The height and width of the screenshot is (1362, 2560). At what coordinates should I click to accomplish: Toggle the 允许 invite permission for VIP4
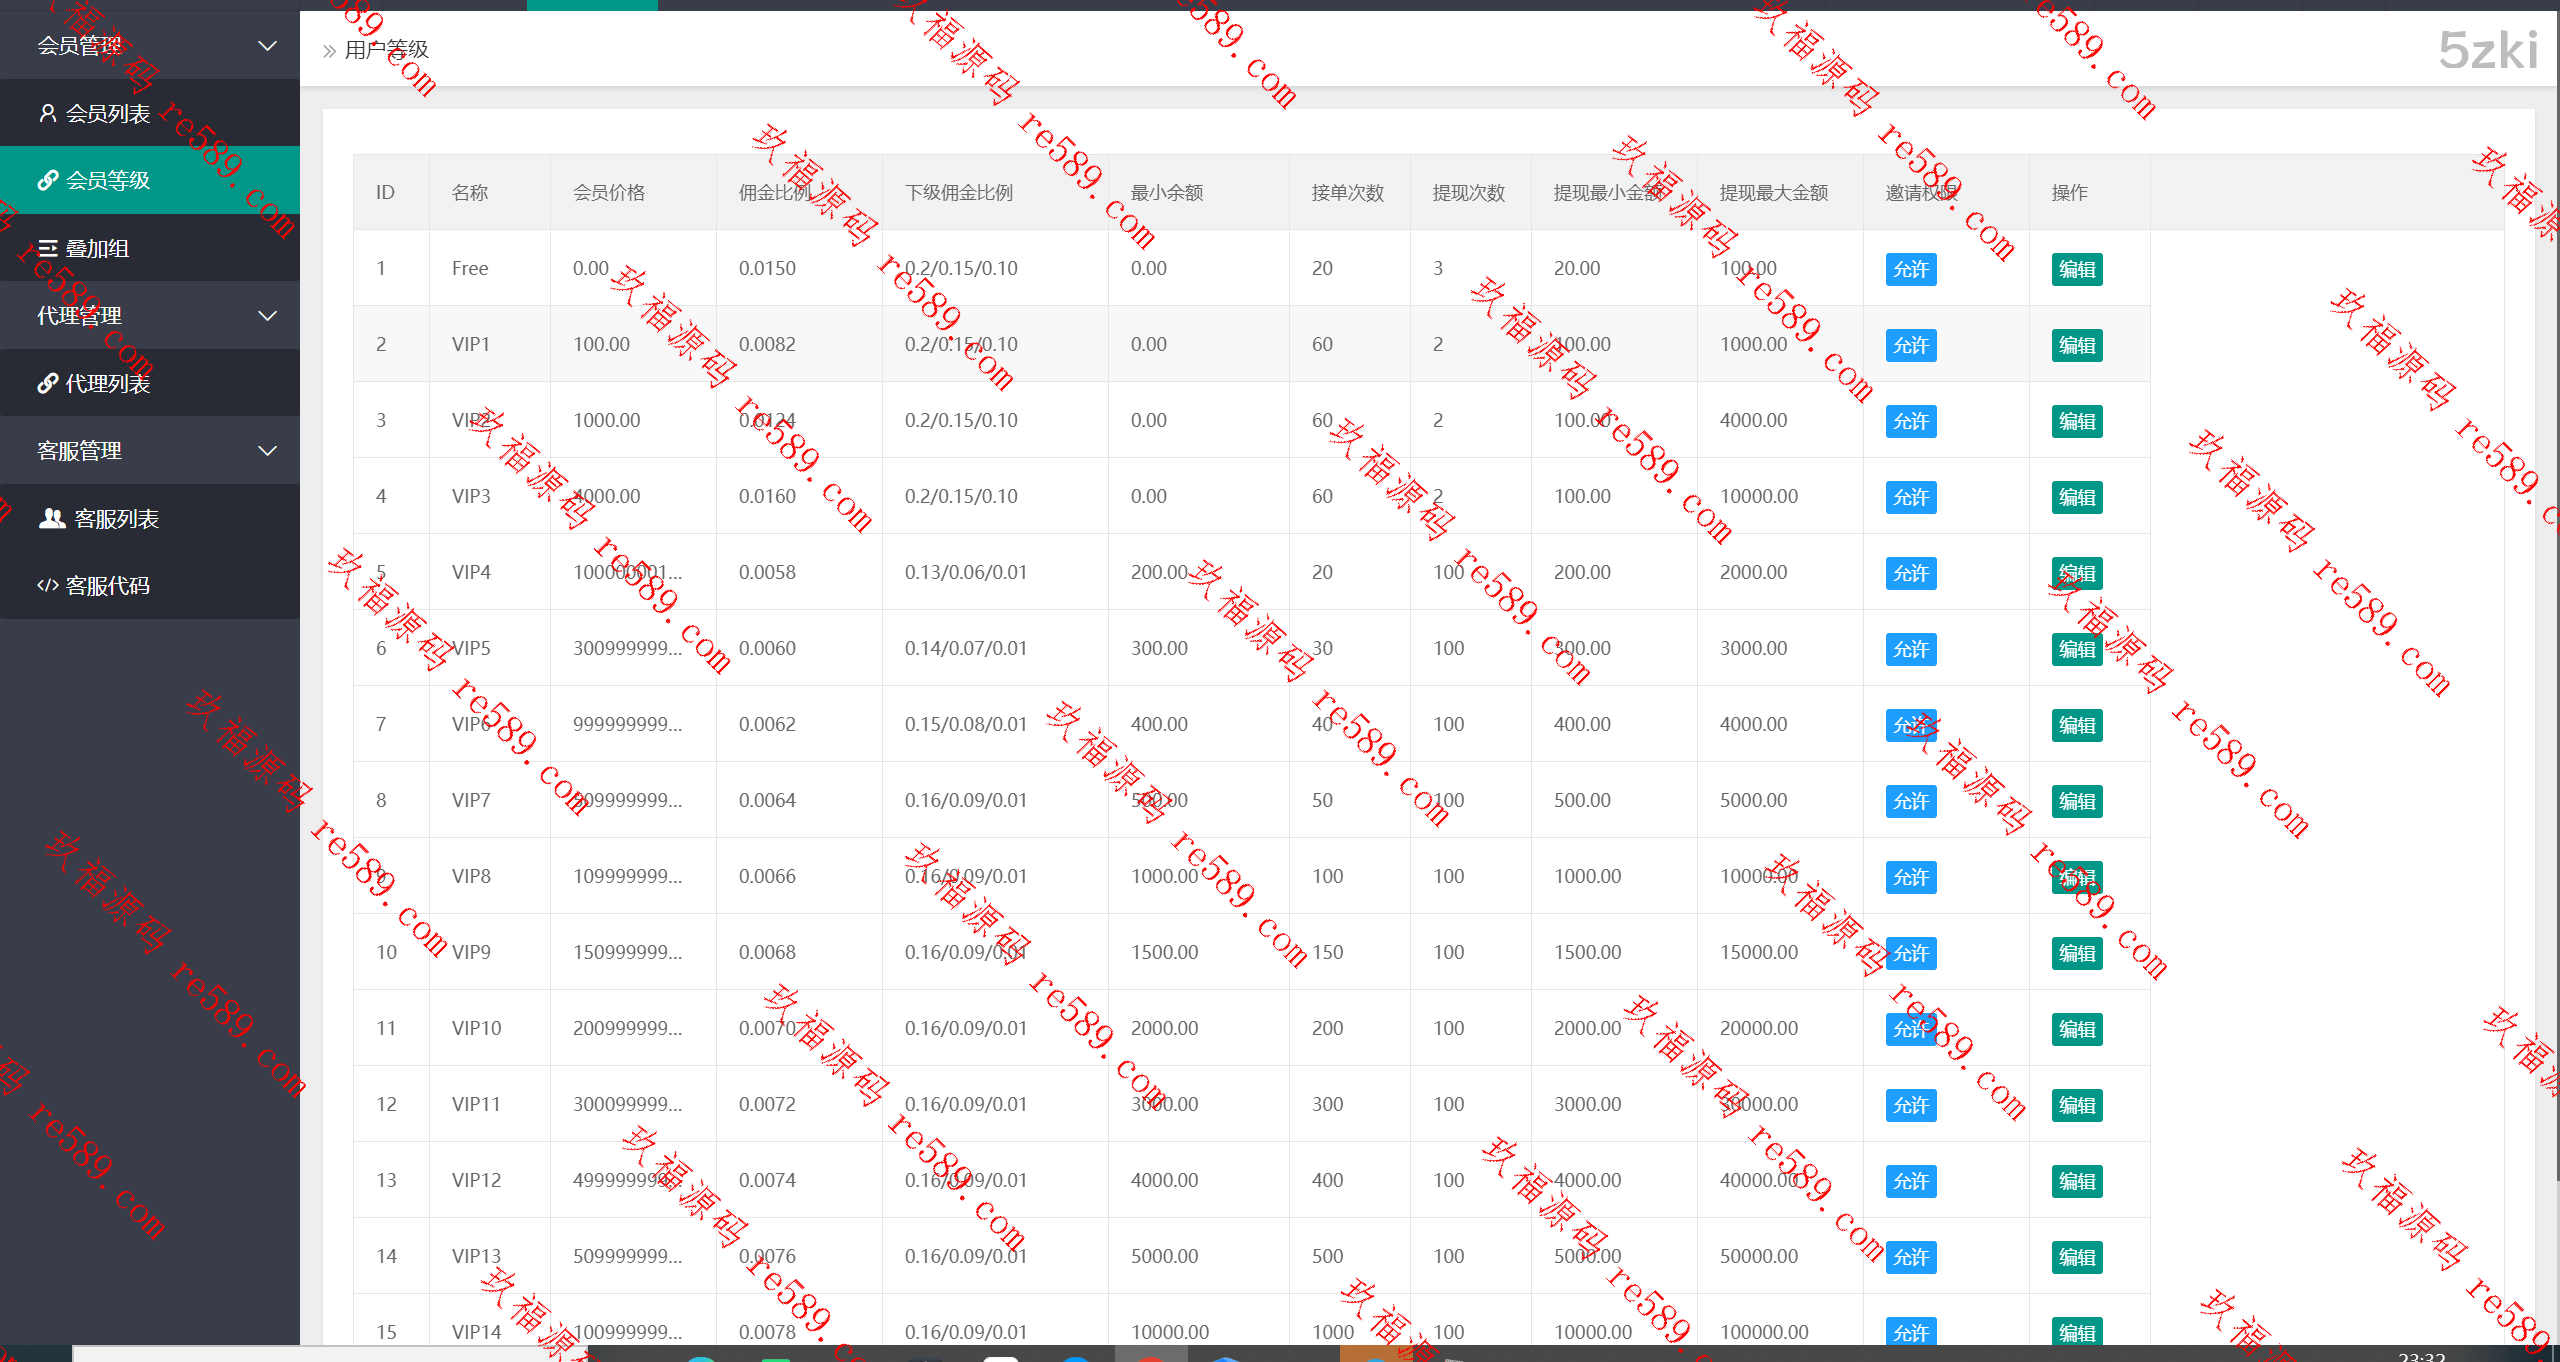pyautogui.click(x=1910, y=573)
